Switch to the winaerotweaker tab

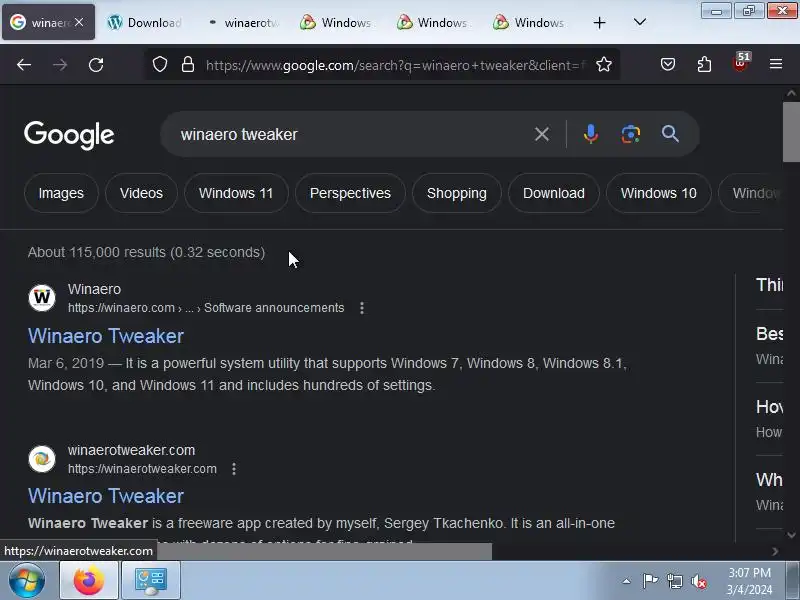coord(242,22)
